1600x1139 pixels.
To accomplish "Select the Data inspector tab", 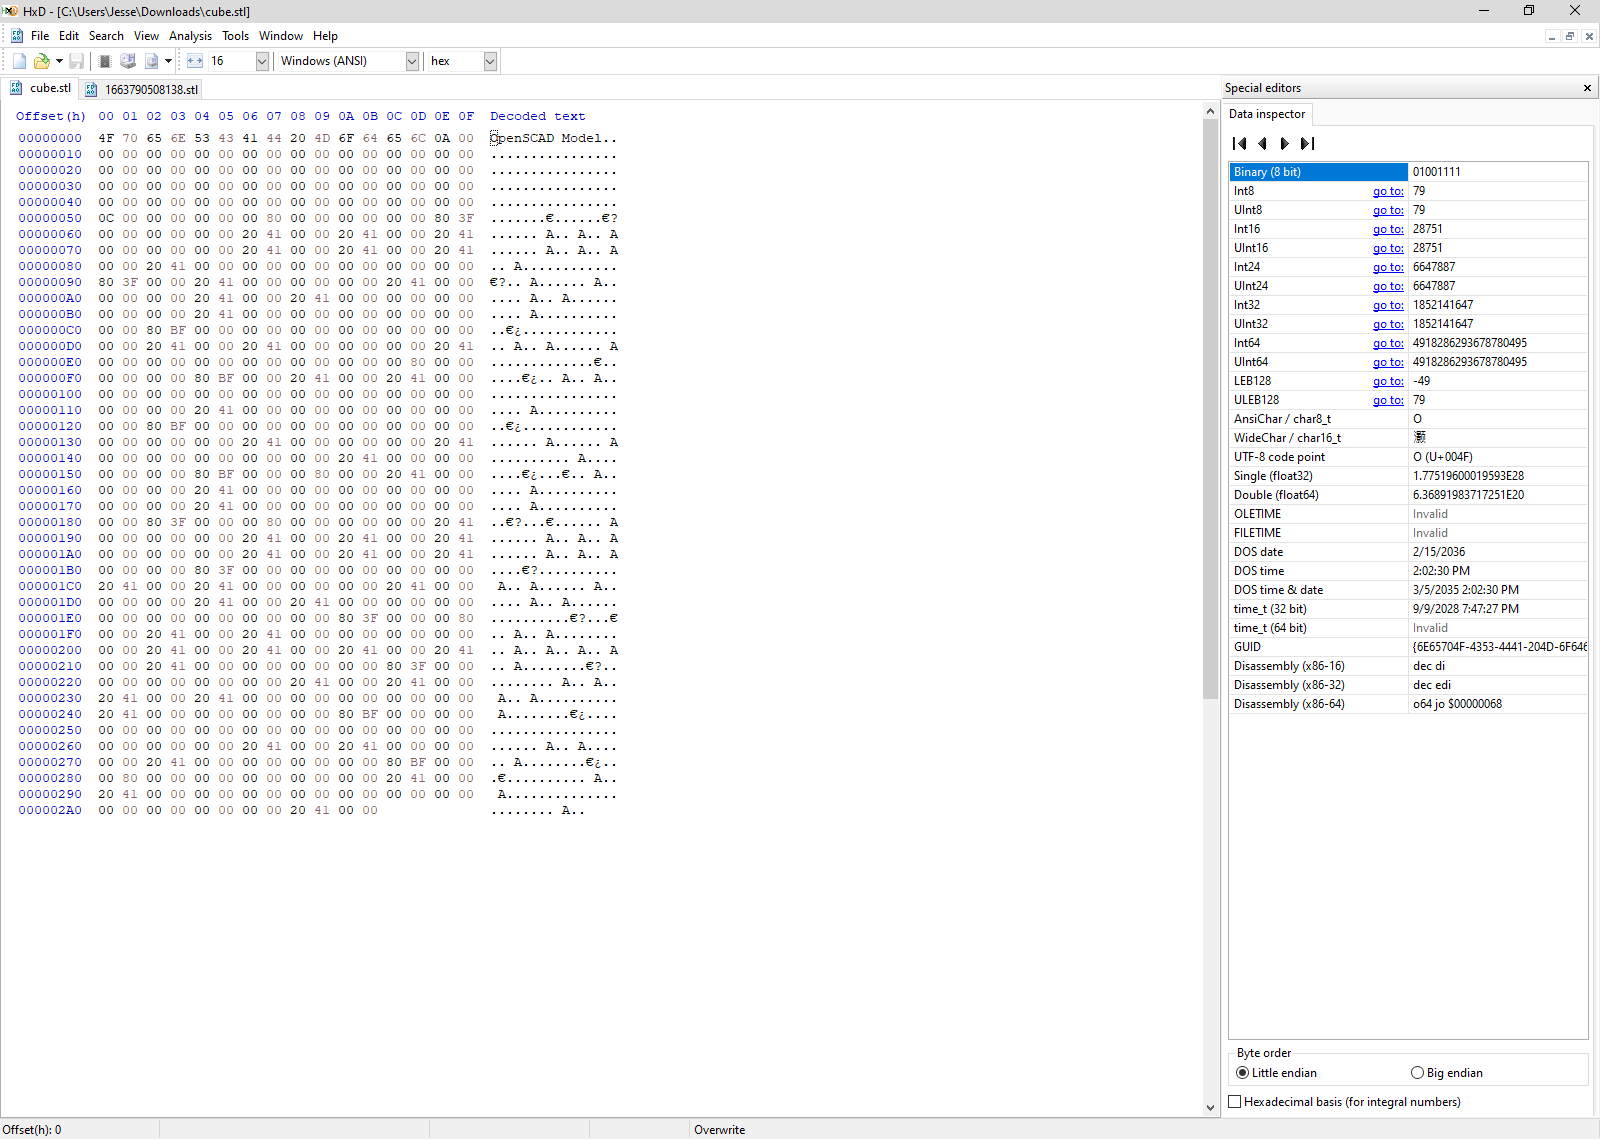I will [1267, 114].
